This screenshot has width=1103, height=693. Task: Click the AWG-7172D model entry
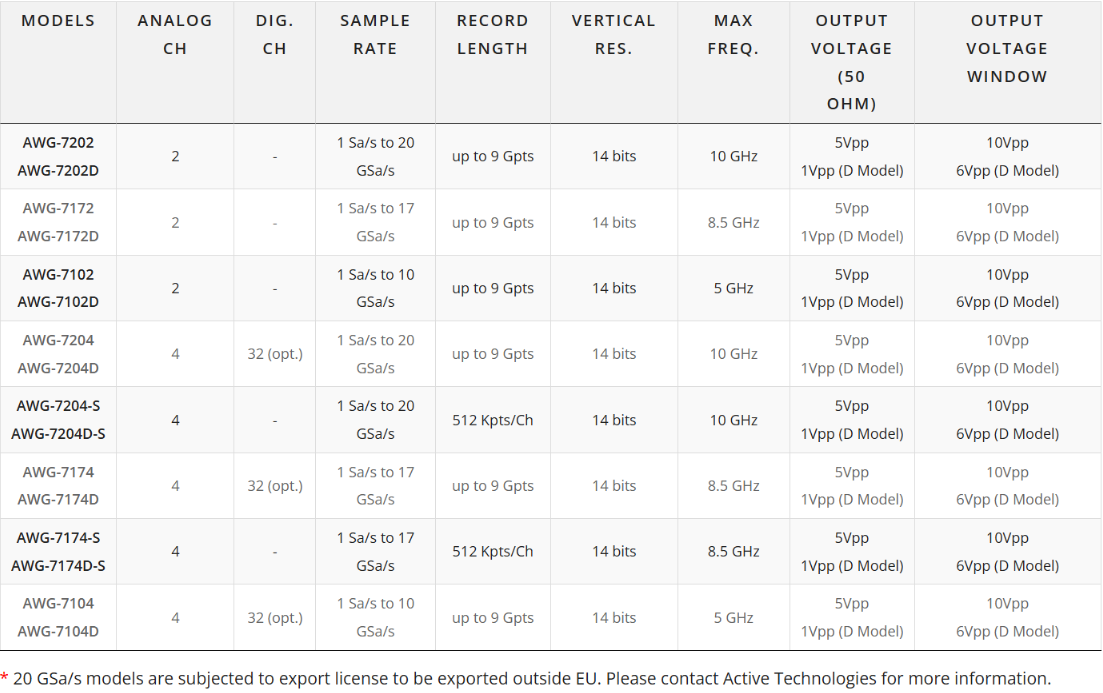point(58,236)
